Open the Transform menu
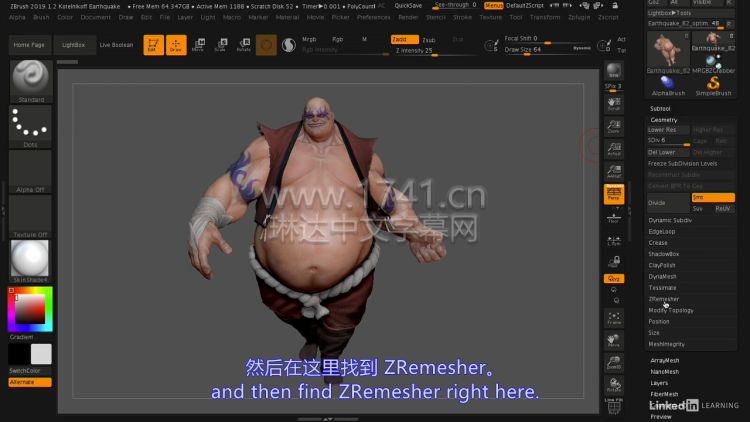Image resolution: width=750 pixels, height=422 pixels. click(545, 17)
